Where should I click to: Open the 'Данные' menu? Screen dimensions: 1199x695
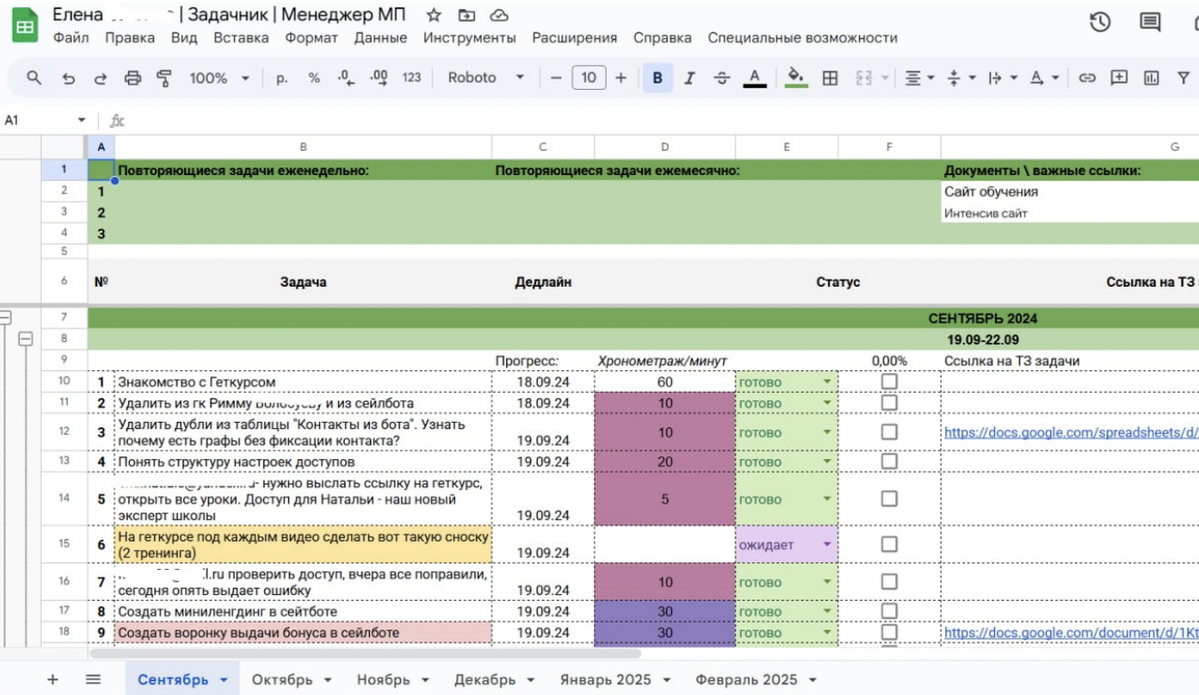tap(380, 38)
